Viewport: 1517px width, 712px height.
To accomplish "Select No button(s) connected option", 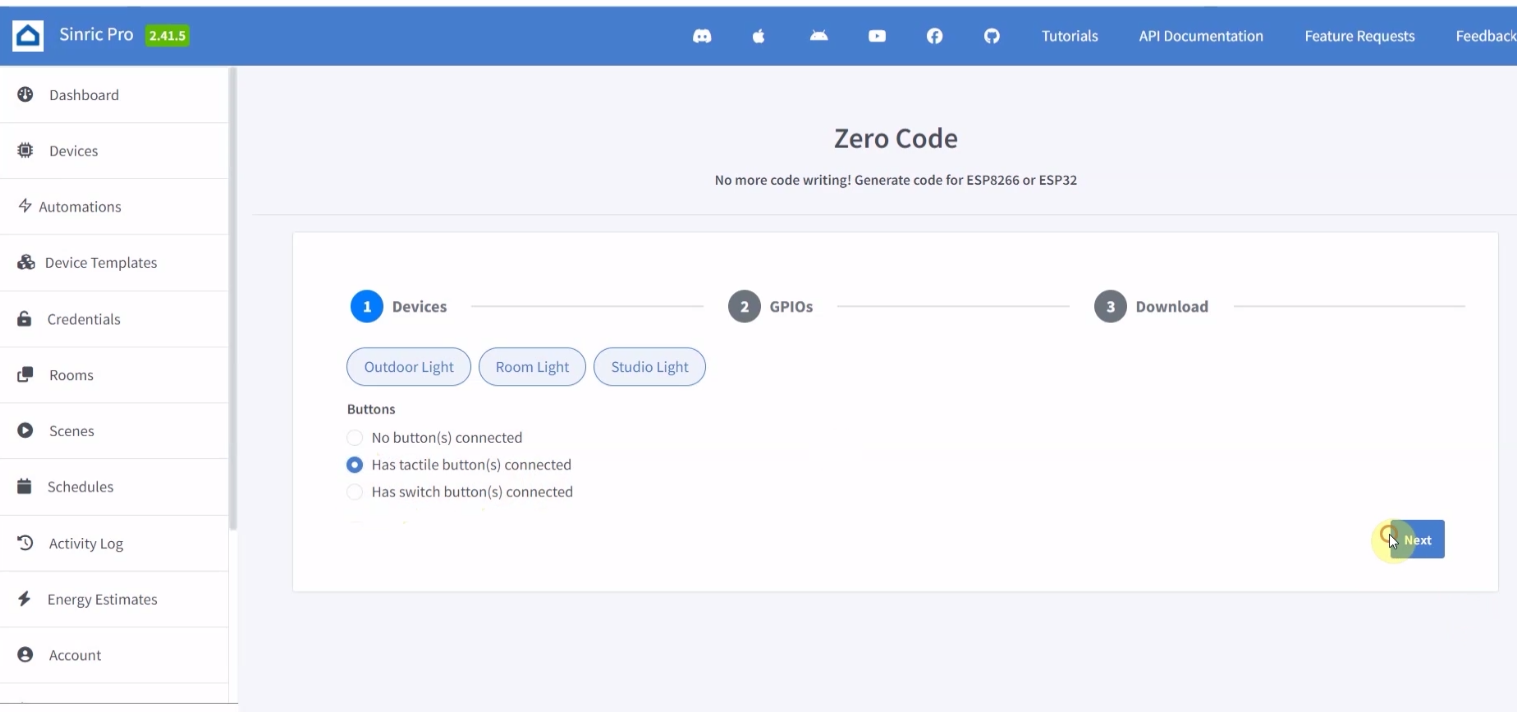I will 355,437.
